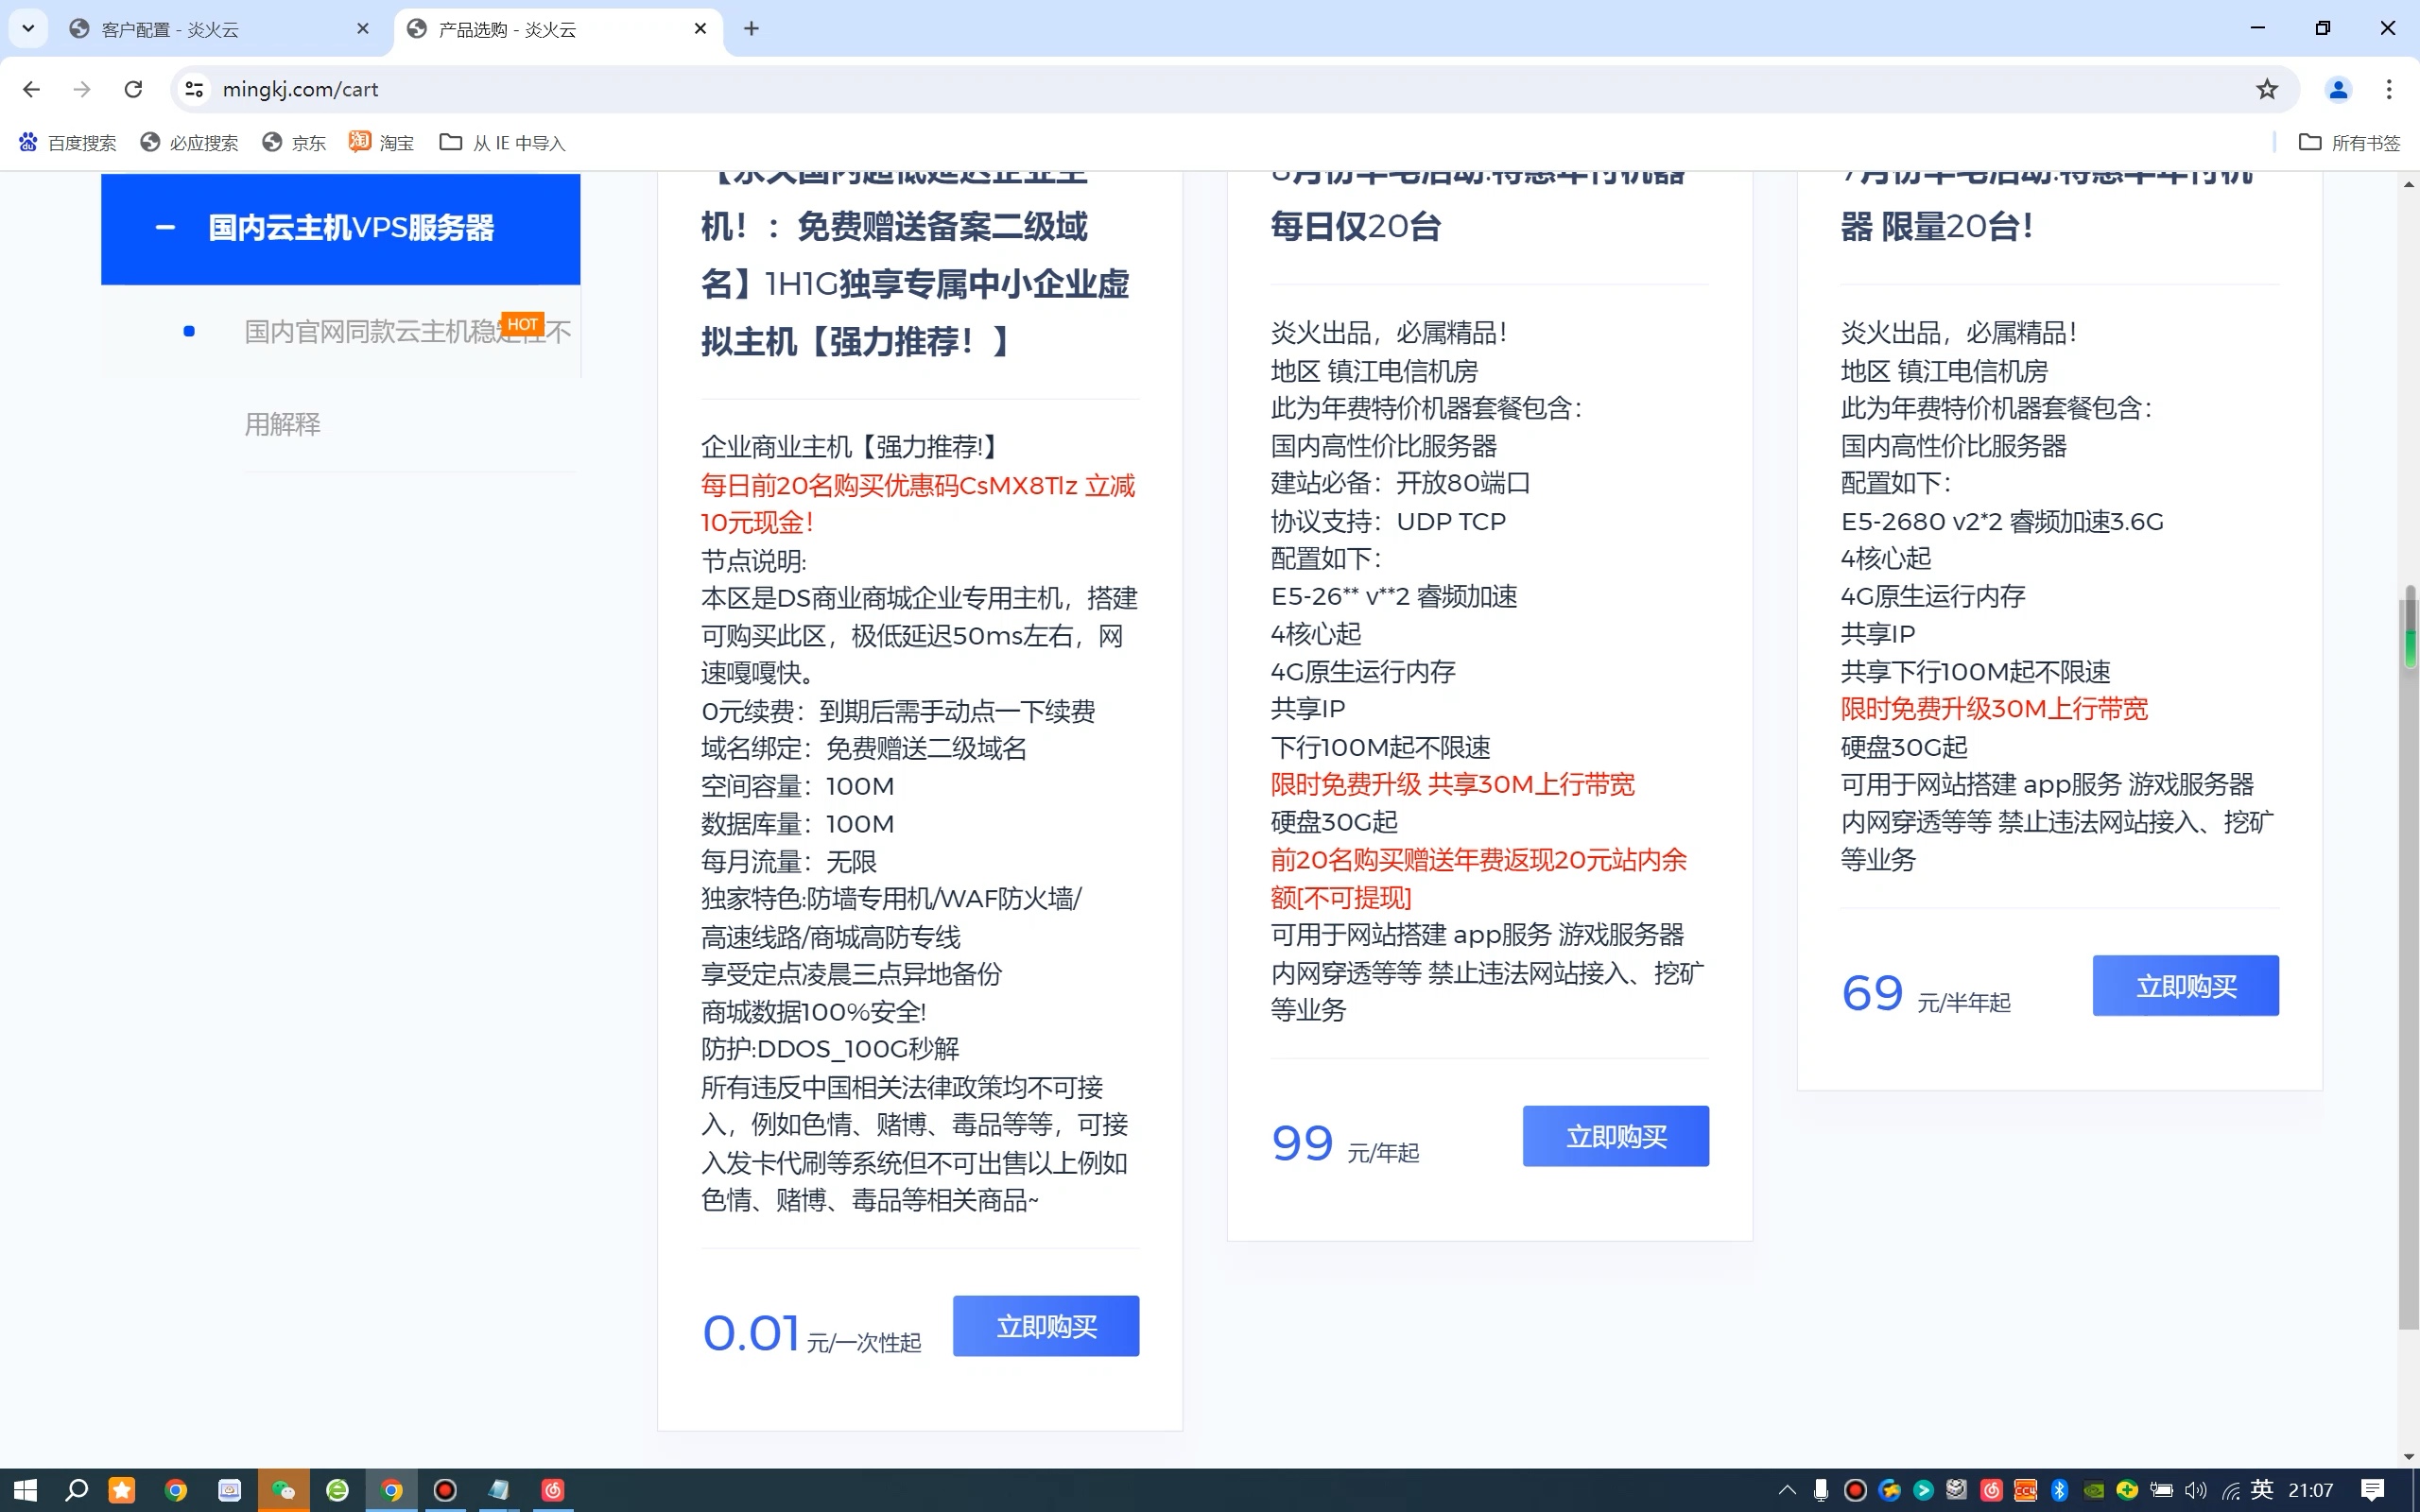Image resolution: width=2420 pixels, height=1512 pixels.
Task: Click the microphone tray icon
Action: pyautogui.click(x=1821, y=1490)
